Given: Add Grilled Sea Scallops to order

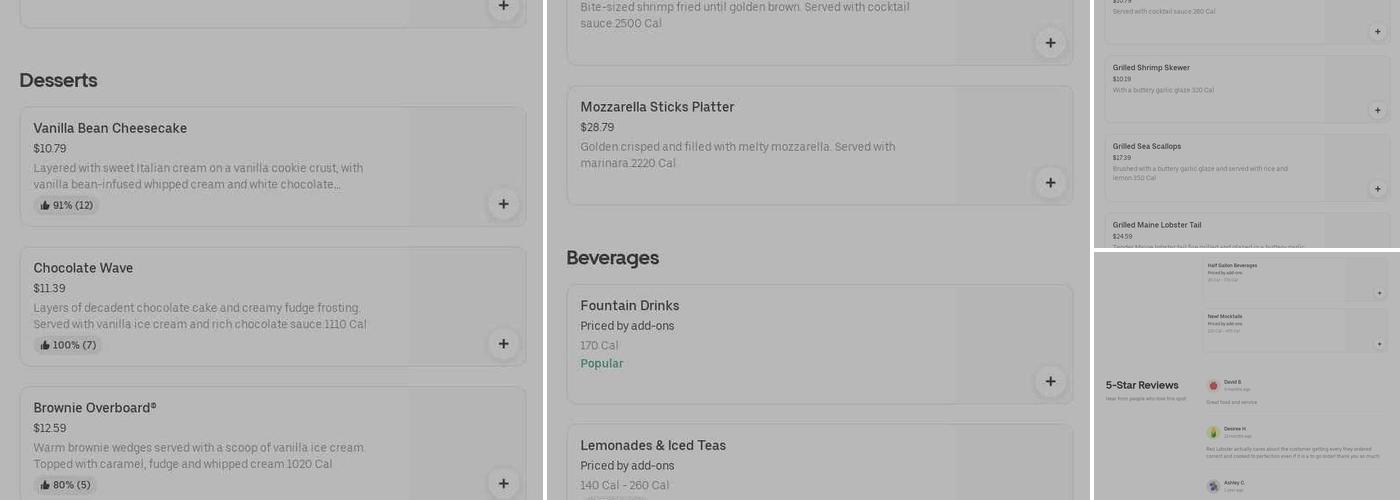Looking at the screenshot, I should tap(1377, 188).
